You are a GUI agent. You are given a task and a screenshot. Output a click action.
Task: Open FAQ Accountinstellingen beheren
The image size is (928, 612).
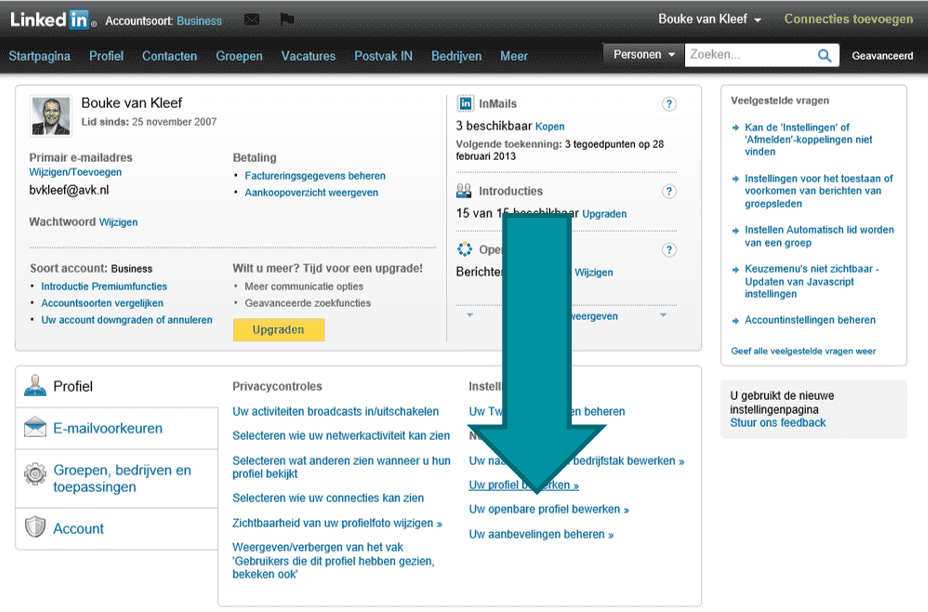tap(810, 320)
